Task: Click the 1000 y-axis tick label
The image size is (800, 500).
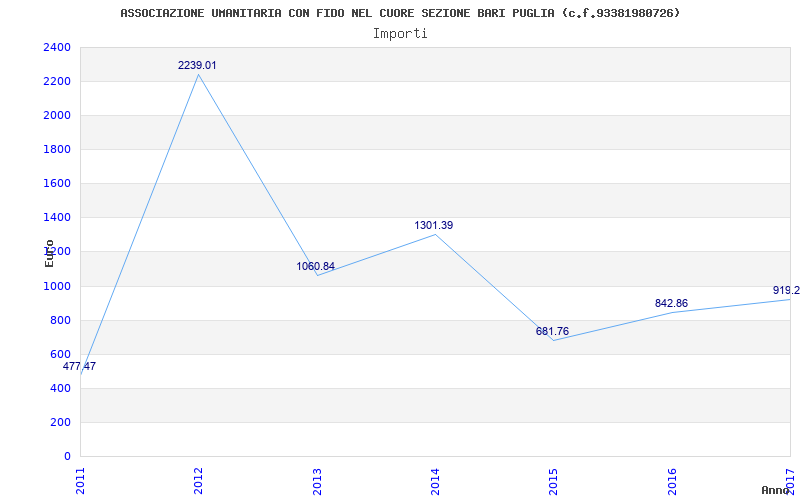Action: [x=57, y=286]
